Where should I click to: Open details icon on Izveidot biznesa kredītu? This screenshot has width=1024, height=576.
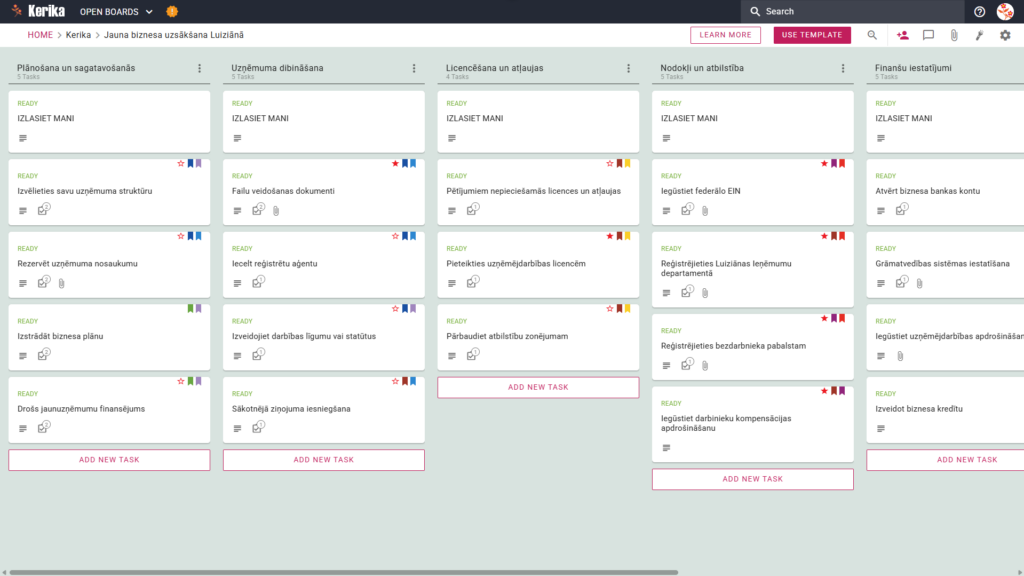click(x=881, y=428)
